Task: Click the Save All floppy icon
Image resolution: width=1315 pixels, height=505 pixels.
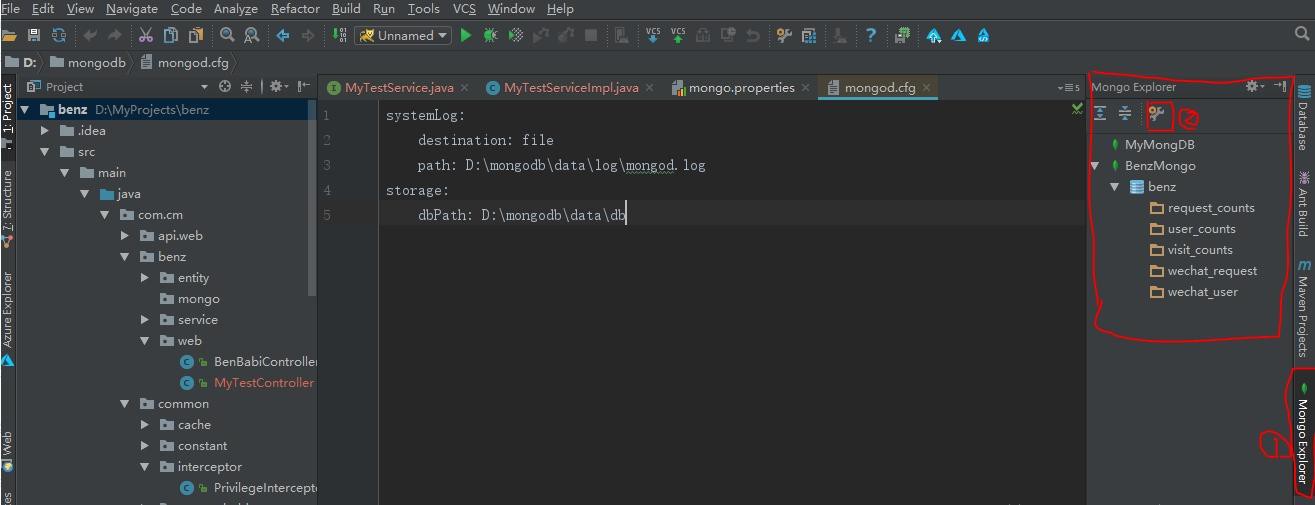Action: pos(34,35)
